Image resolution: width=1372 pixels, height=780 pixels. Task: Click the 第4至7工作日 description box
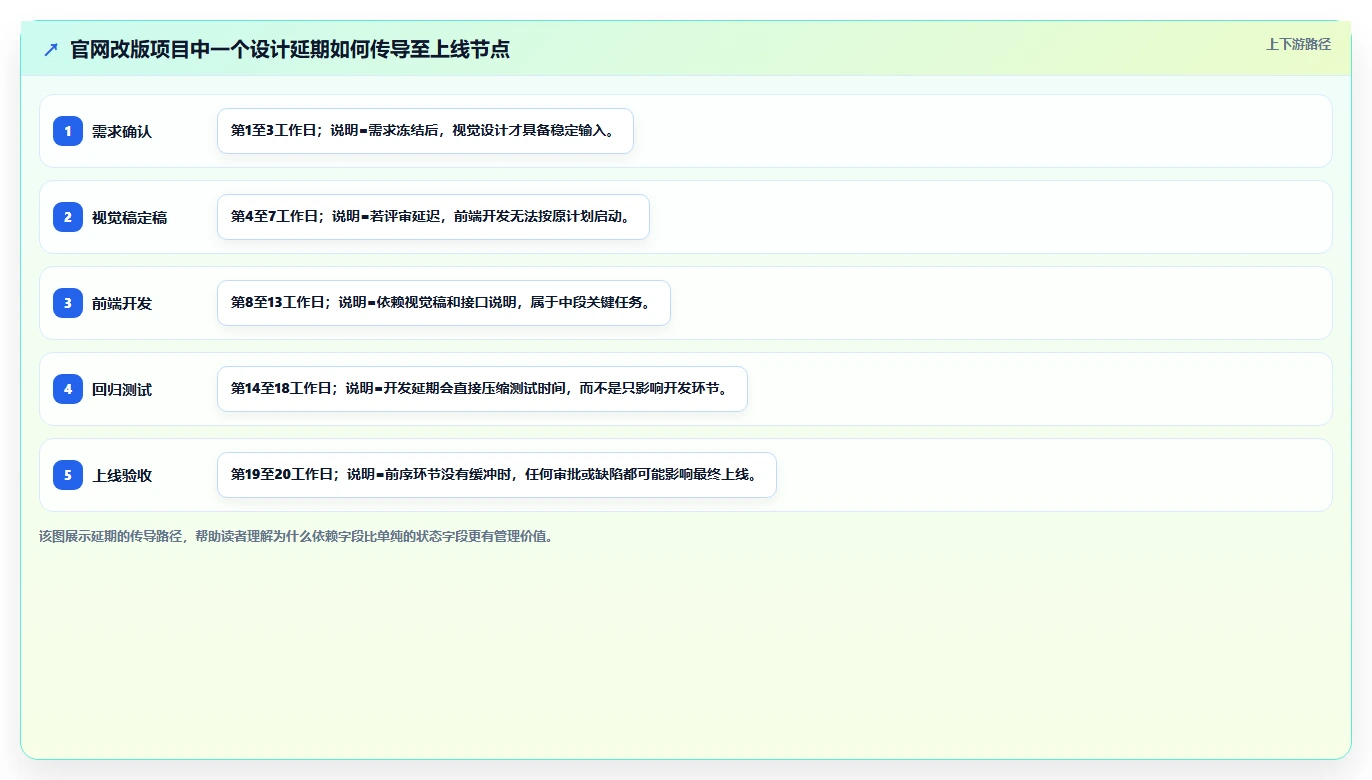(433, 217)
